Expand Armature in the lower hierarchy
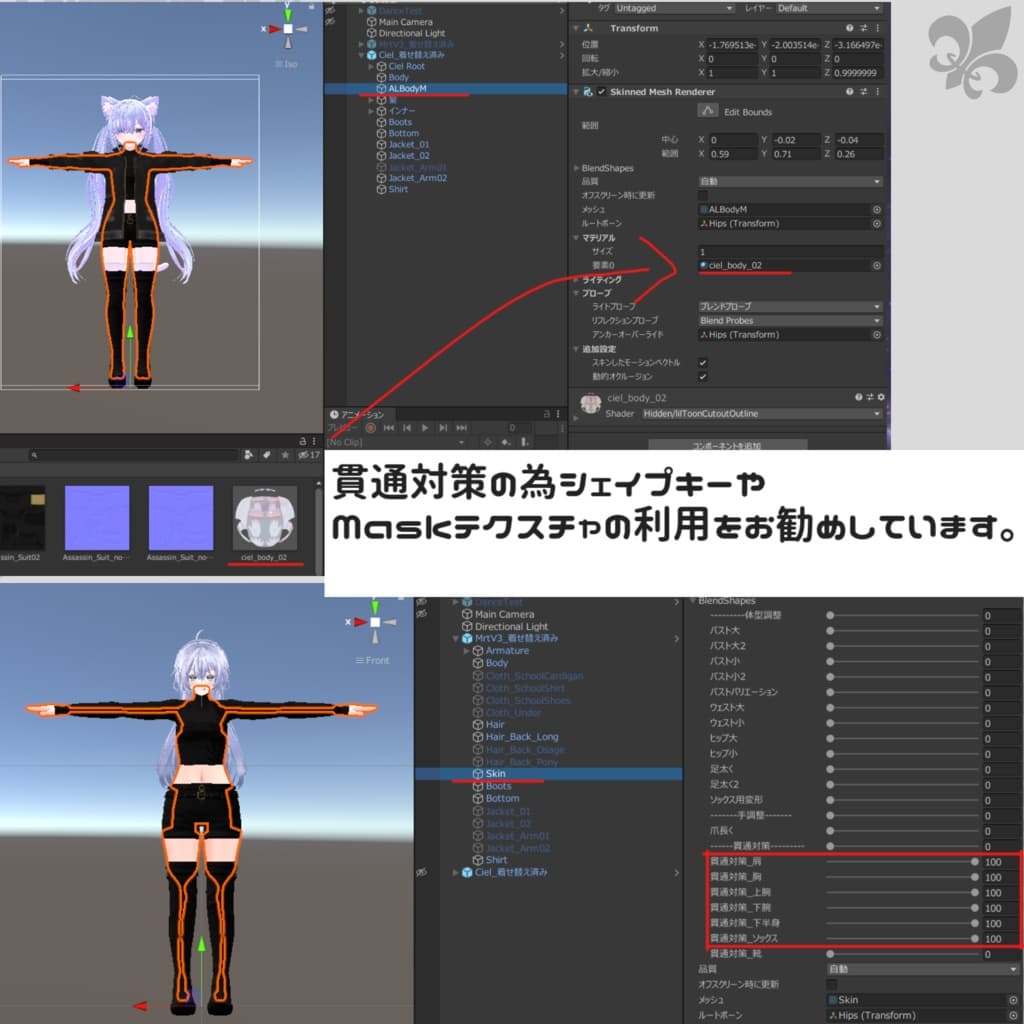 (x=466, y=651)
